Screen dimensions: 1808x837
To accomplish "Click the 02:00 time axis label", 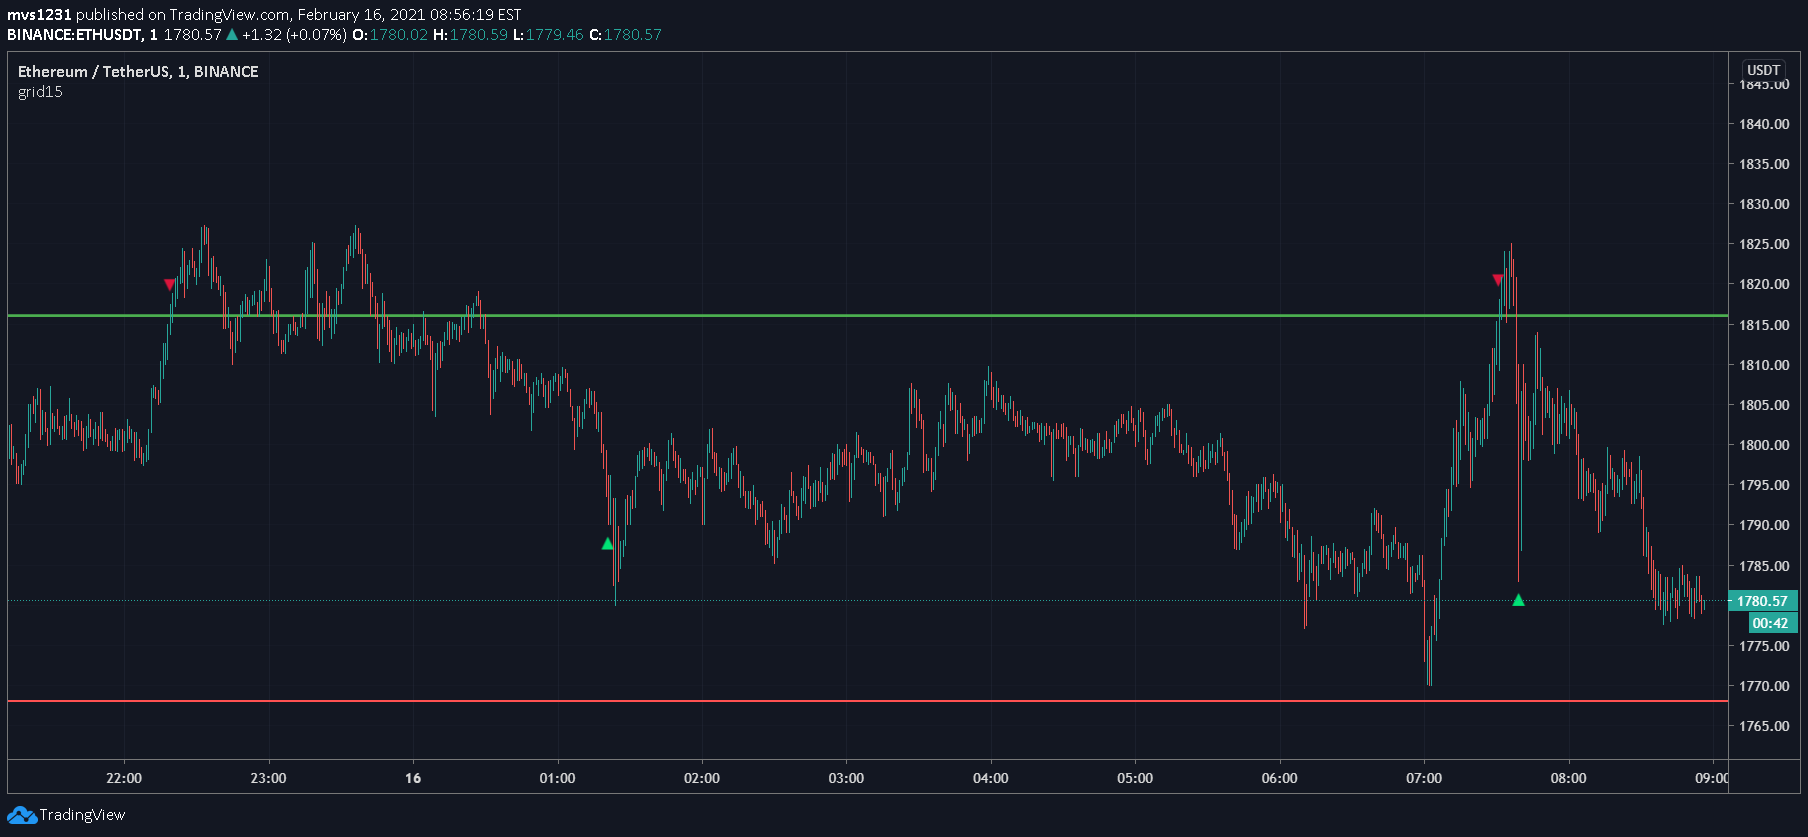I will pos(702,778).
